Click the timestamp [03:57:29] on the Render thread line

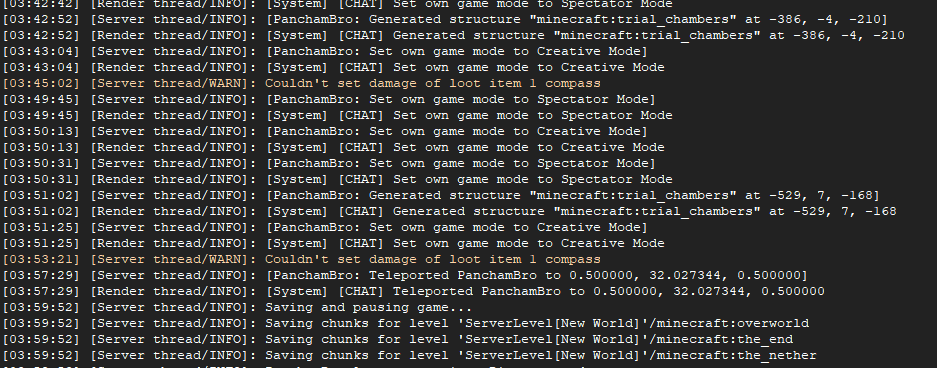(x=41, y=292)
